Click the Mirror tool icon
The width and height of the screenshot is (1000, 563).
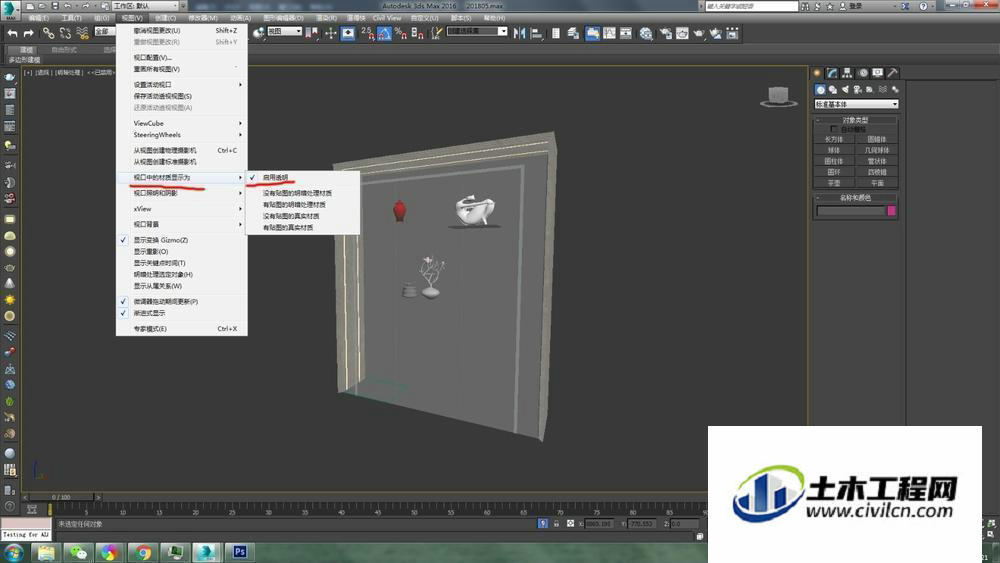tap(520, 33)
